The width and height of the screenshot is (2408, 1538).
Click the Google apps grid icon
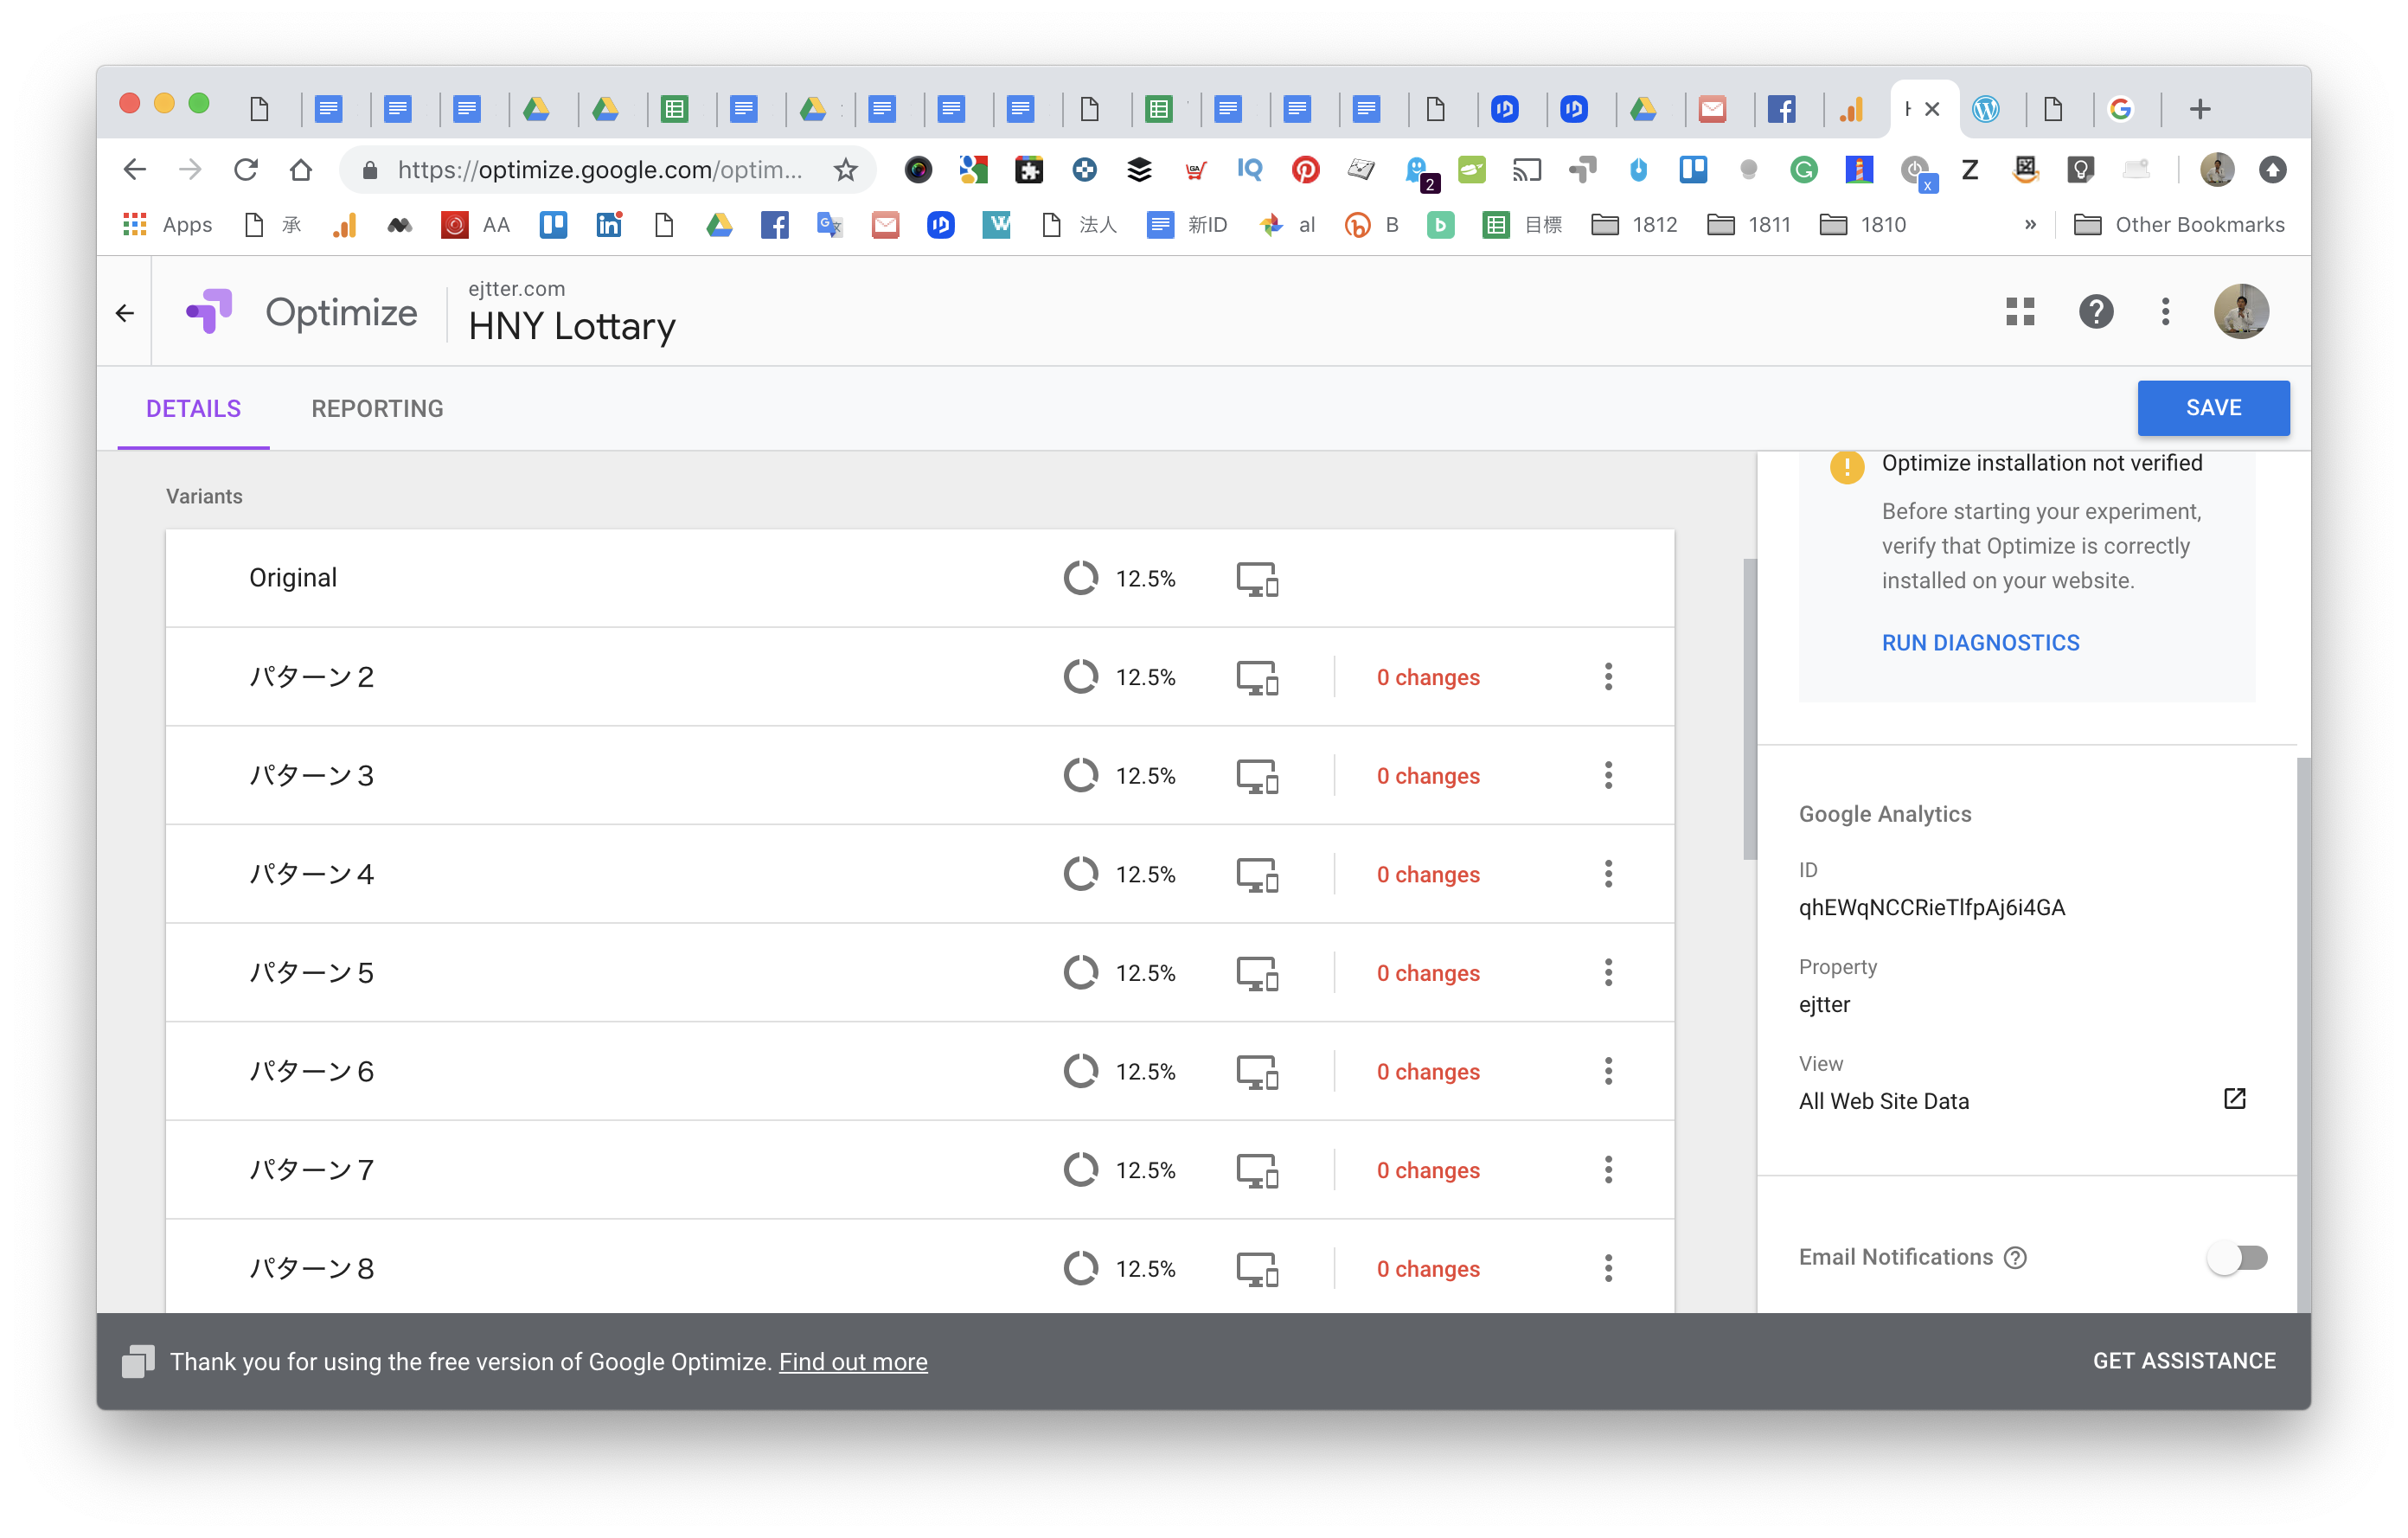2019,312
